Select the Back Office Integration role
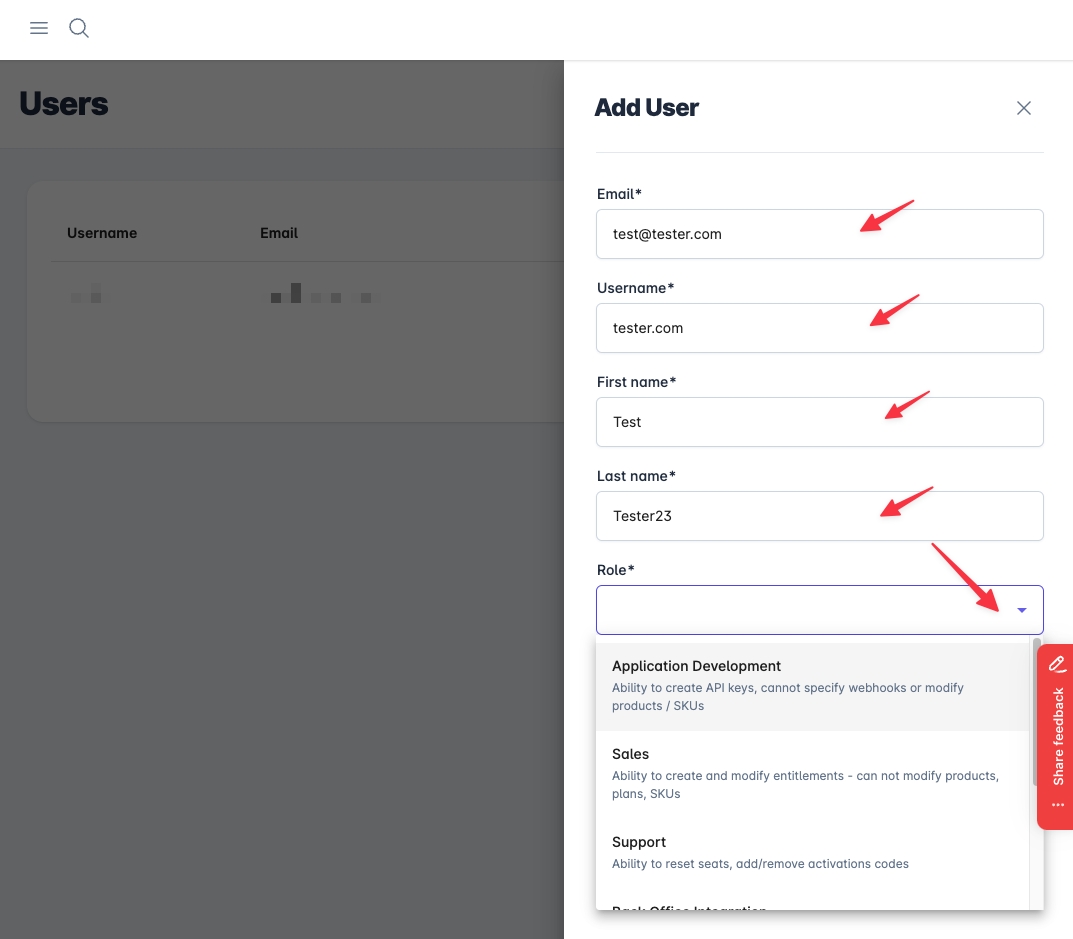Screen dimensions: 1073x939 690,908
